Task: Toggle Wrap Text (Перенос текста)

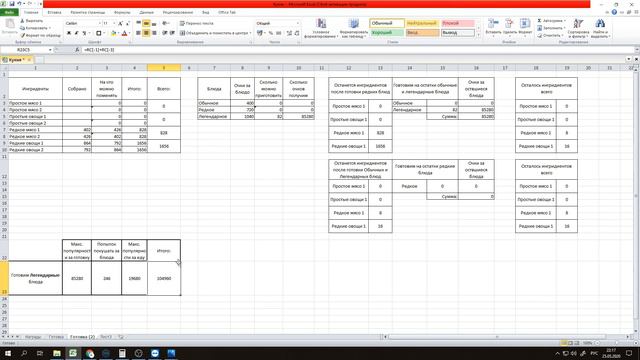Action: [197, 24]
